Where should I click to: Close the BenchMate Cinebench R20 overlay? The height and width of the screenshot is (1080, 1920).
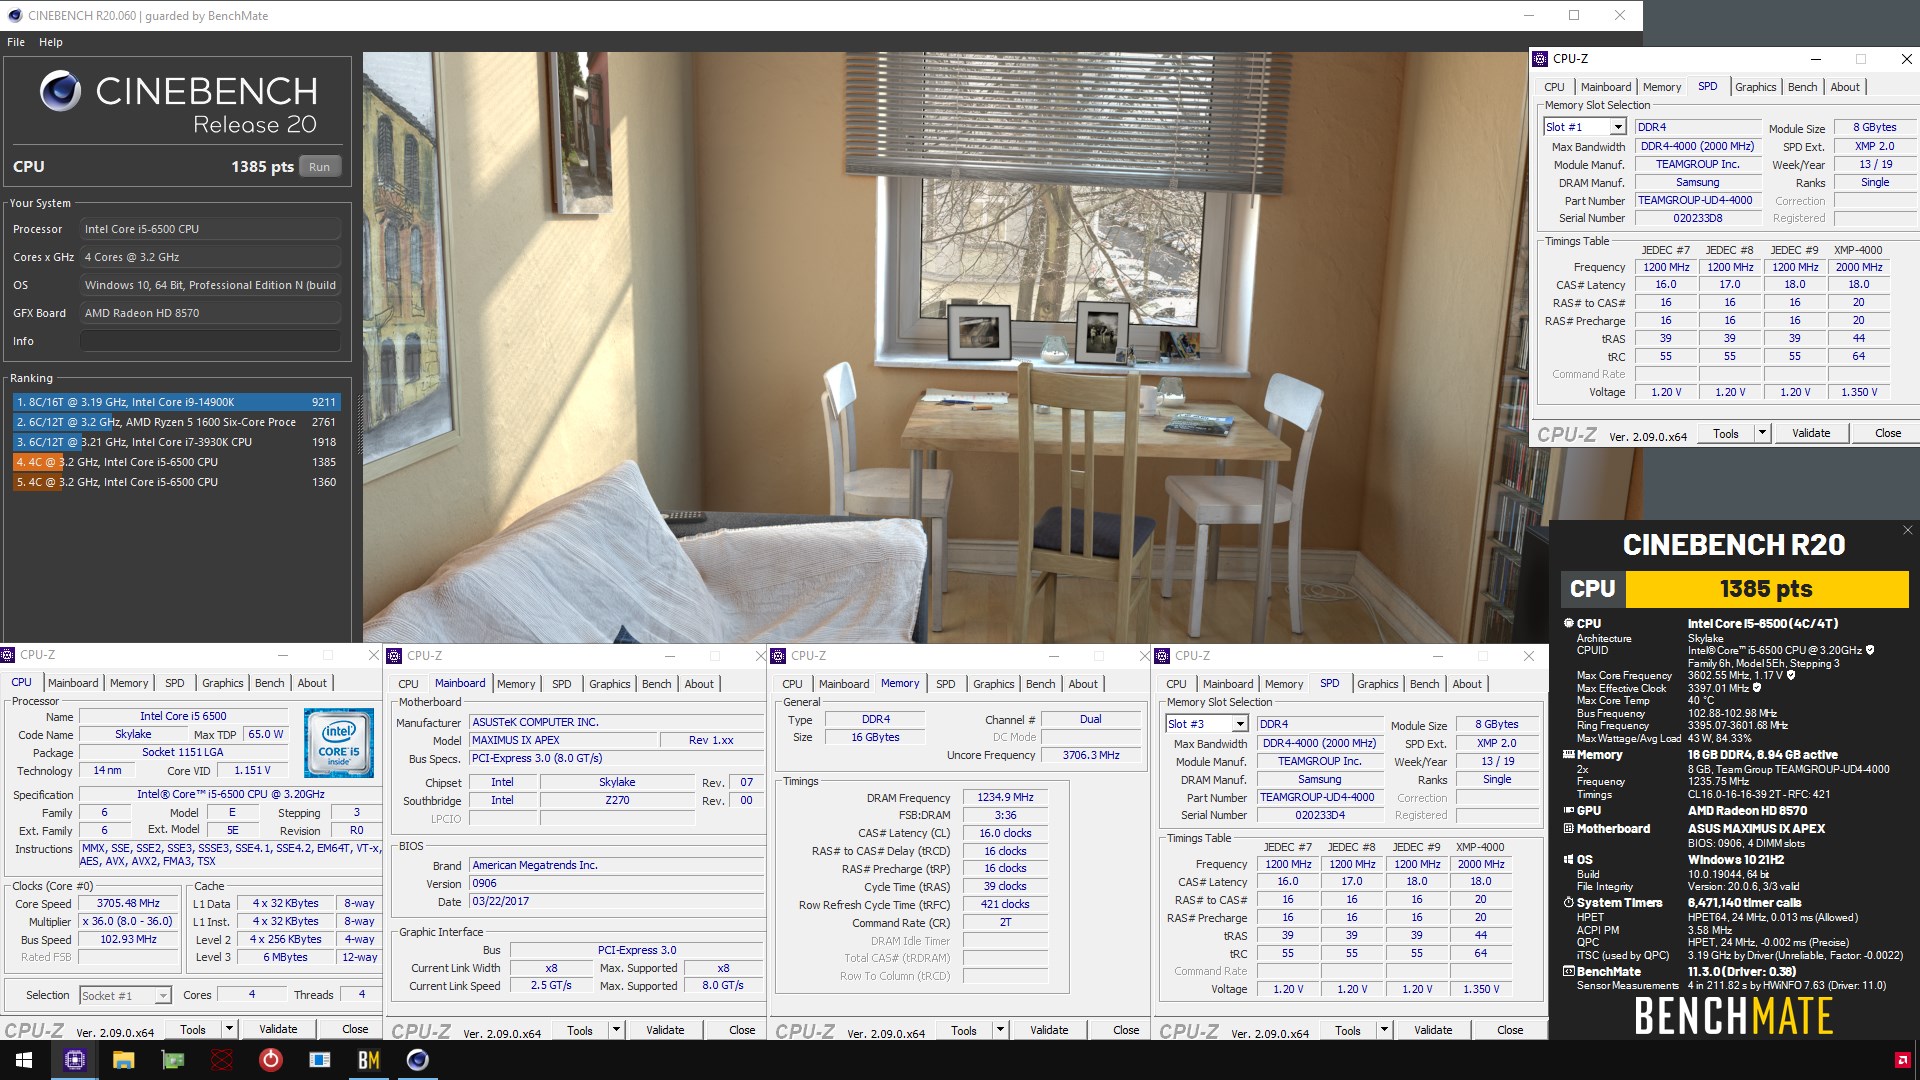click(1907, 530)
